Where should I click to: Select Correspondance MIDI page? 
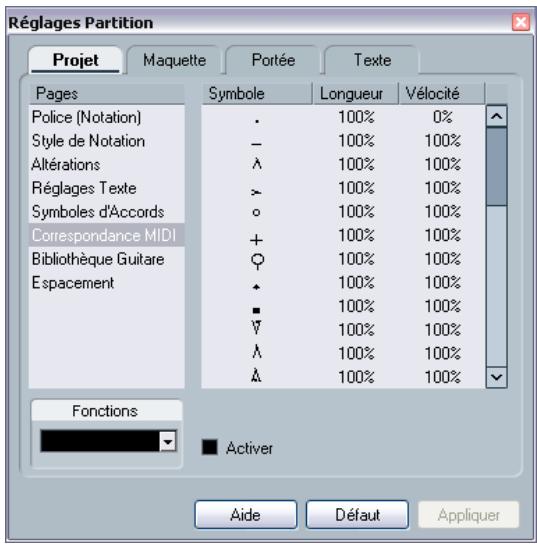tap(107, 235)
